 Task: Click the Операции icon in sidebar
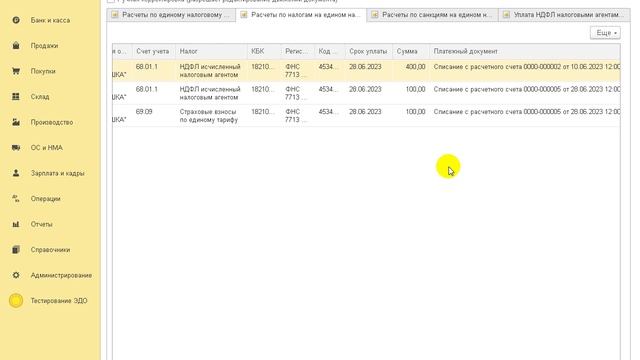(16, 198)
